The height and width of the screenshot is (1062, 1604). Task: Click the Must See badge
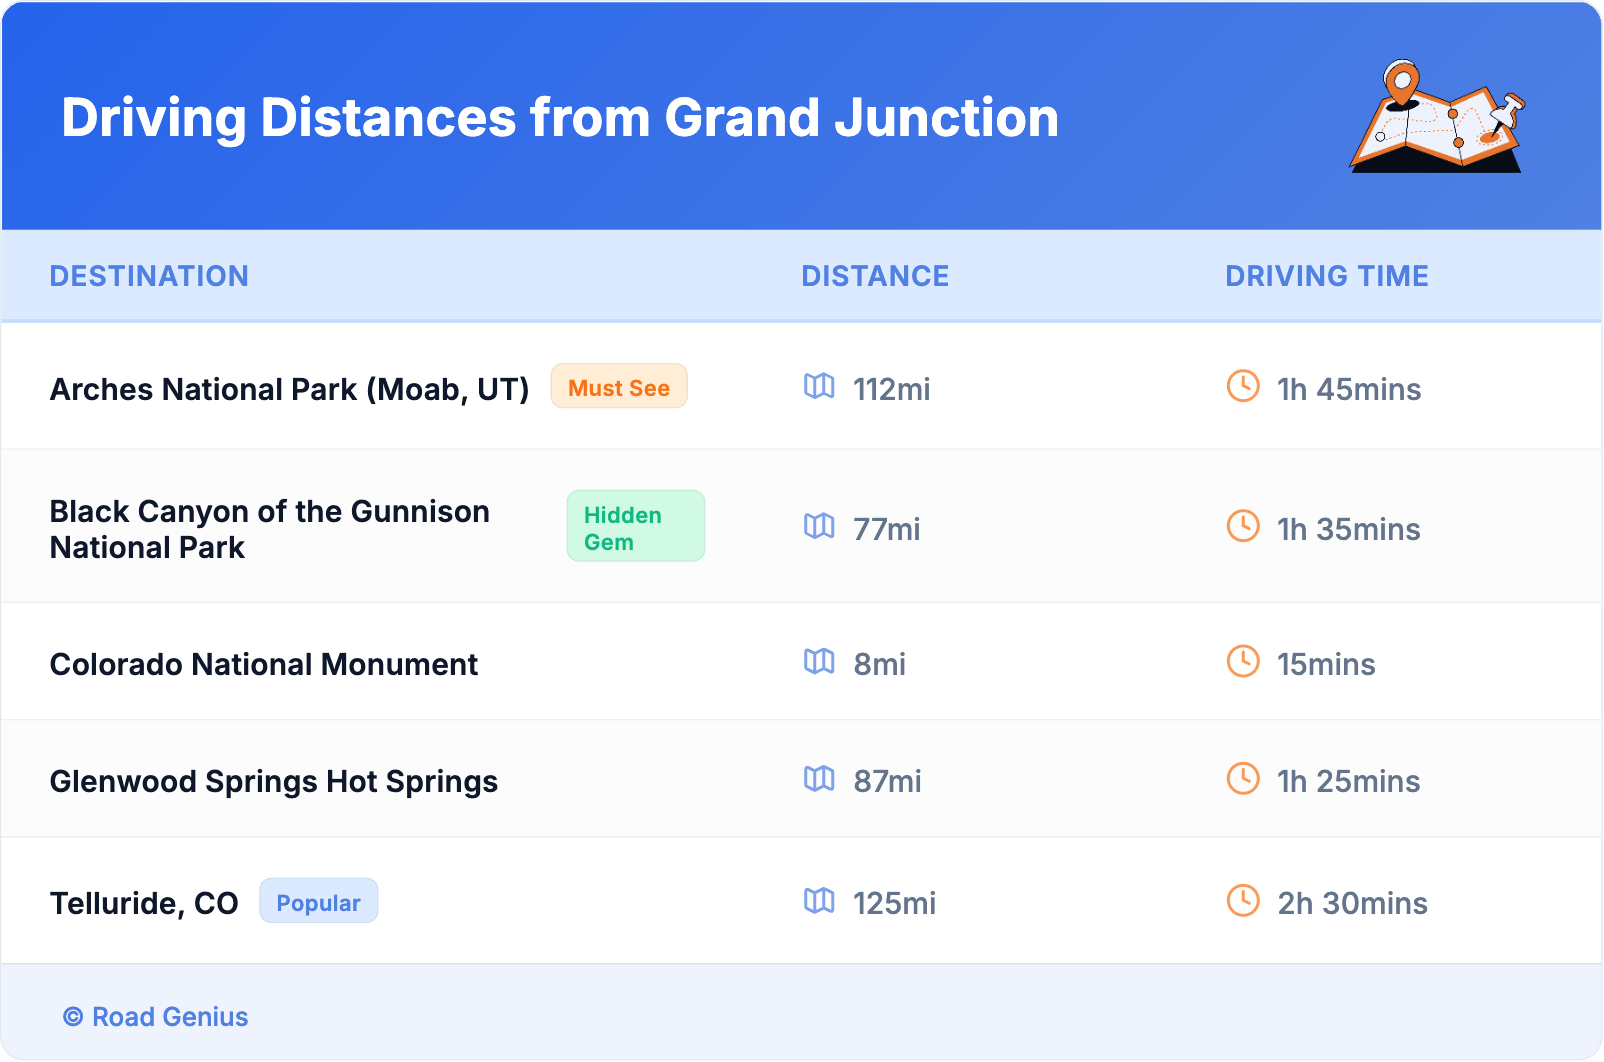coord(619,387)
